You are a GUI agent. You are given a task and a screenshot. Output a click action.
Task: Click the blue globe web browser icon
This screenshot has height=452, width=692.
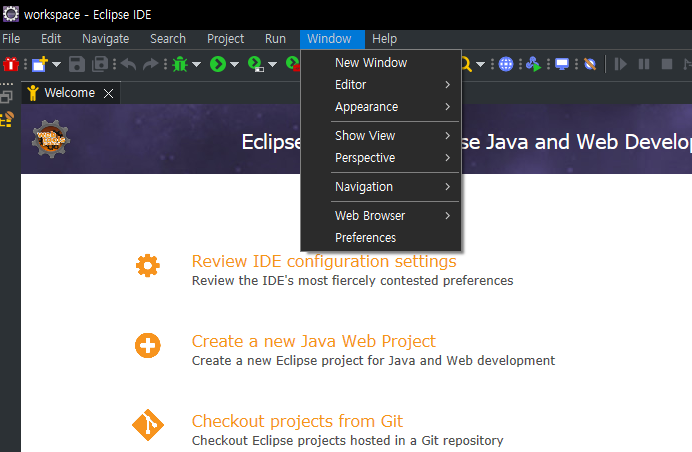coord(506,64)
